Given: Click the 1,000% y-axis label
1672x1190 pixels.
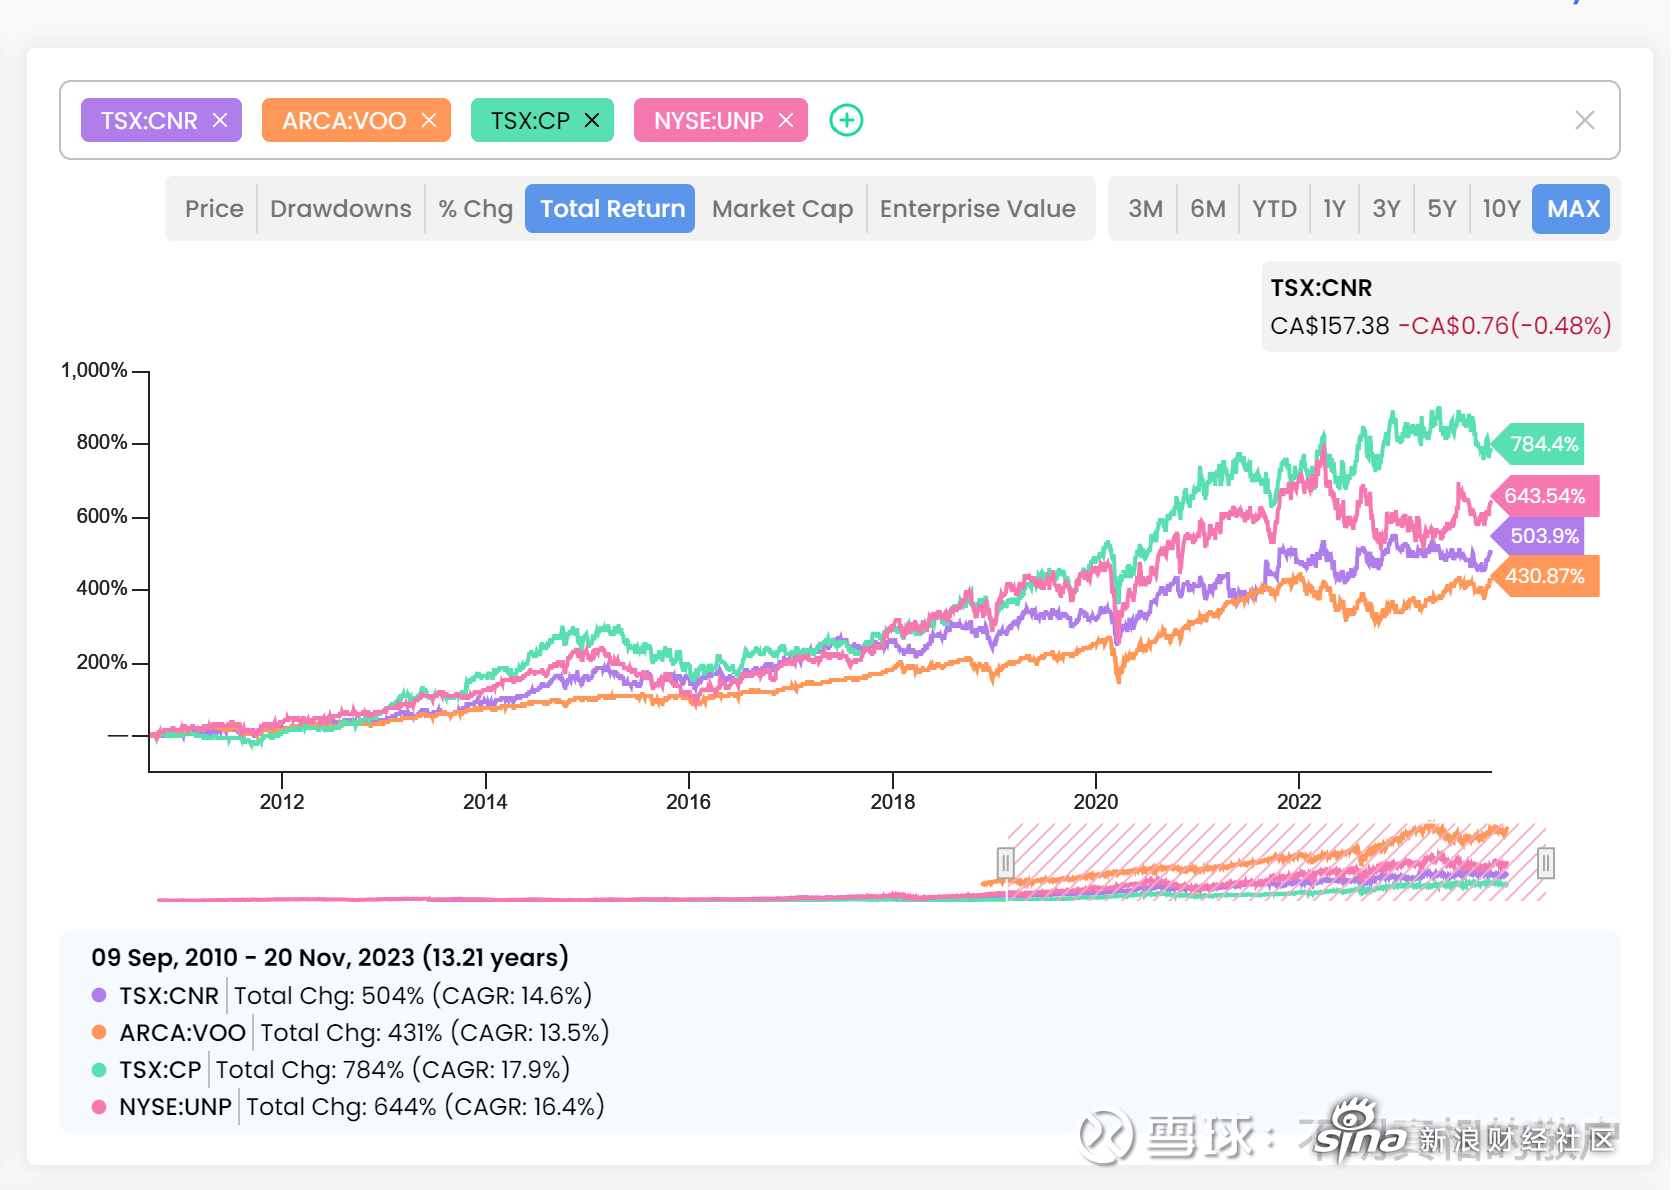Looking at the screenshot, I should (94, 370).
